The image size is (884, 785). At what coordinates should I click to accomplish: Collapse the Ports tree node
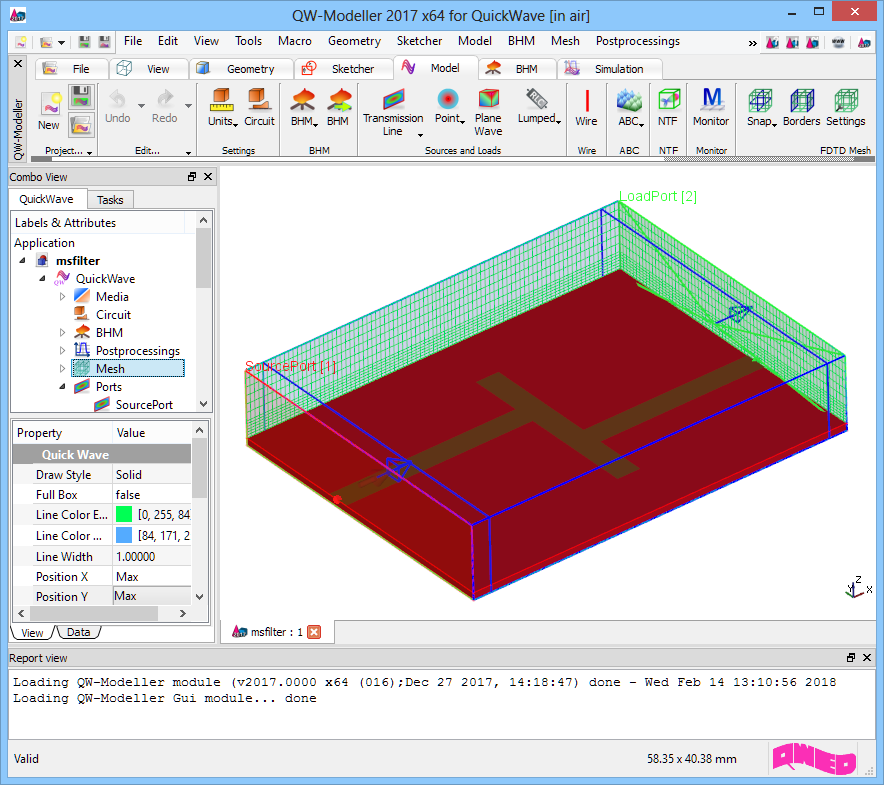coord(62,387)
